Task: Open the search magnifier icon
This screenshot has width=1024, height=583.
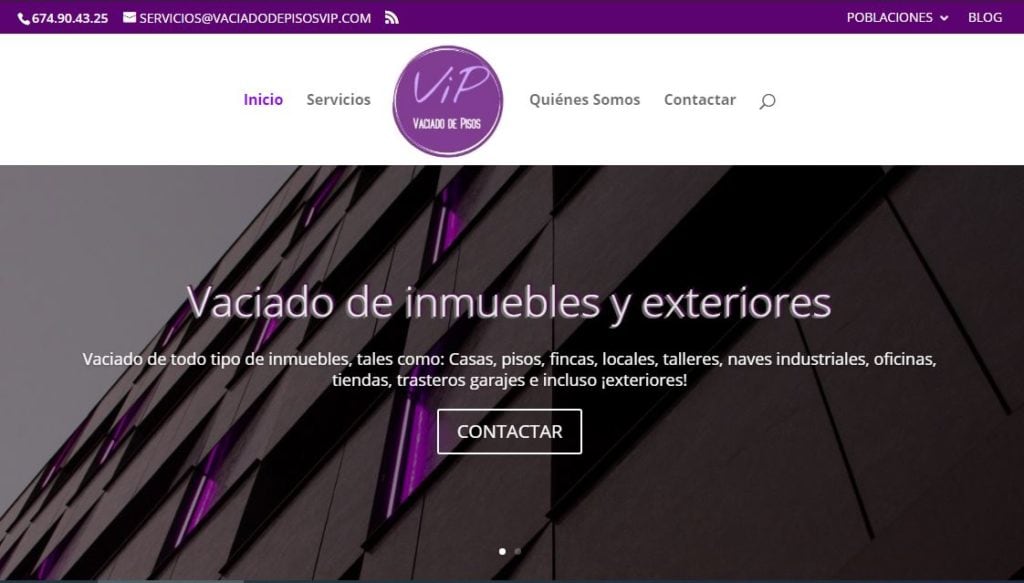Action: (x=767, y=101)
